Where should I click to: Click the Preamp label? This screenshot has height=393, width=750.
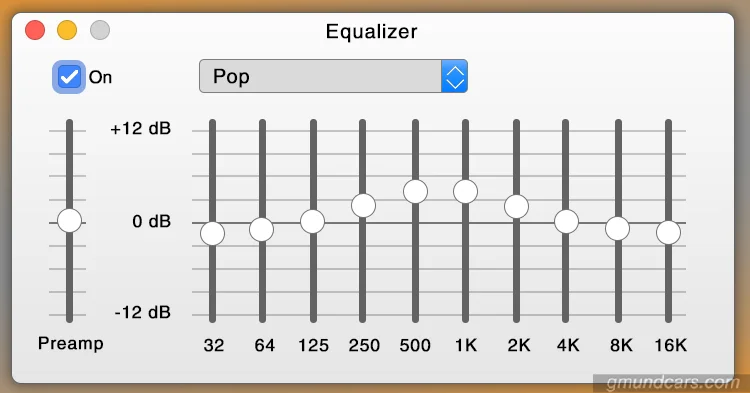[x=71, y=344]
